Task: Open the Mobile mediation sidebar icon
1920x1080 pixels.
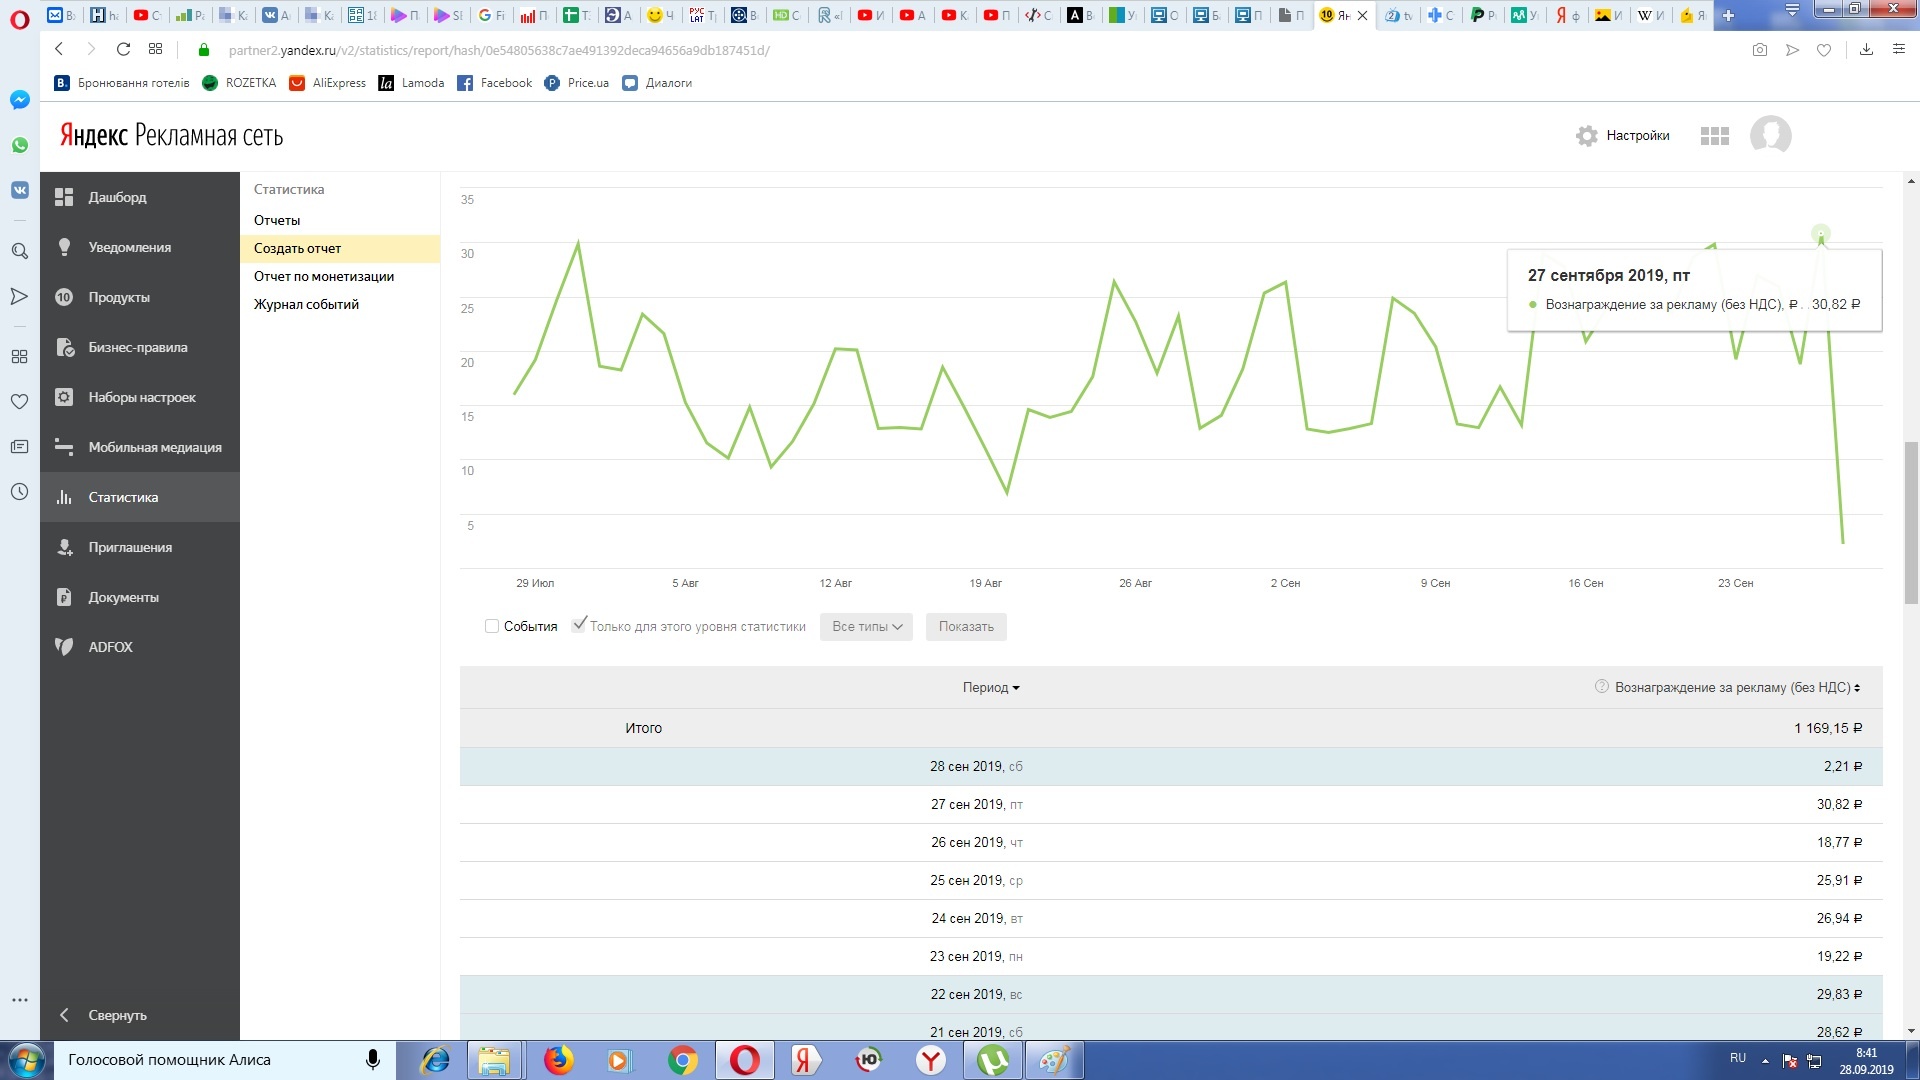Action: pos(64,447)
